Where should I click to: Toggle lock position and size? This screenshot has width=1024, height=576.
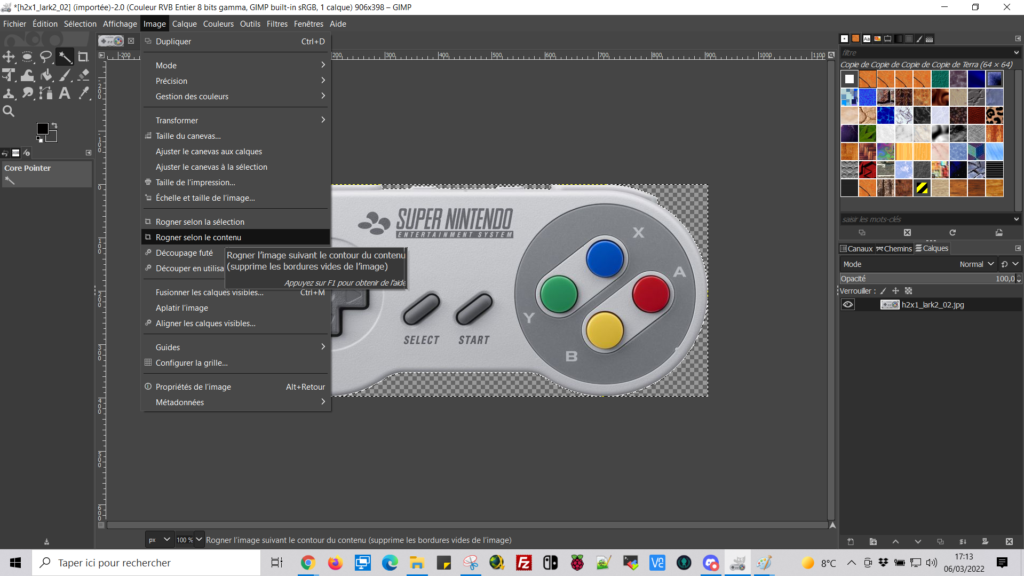[895, 291]
